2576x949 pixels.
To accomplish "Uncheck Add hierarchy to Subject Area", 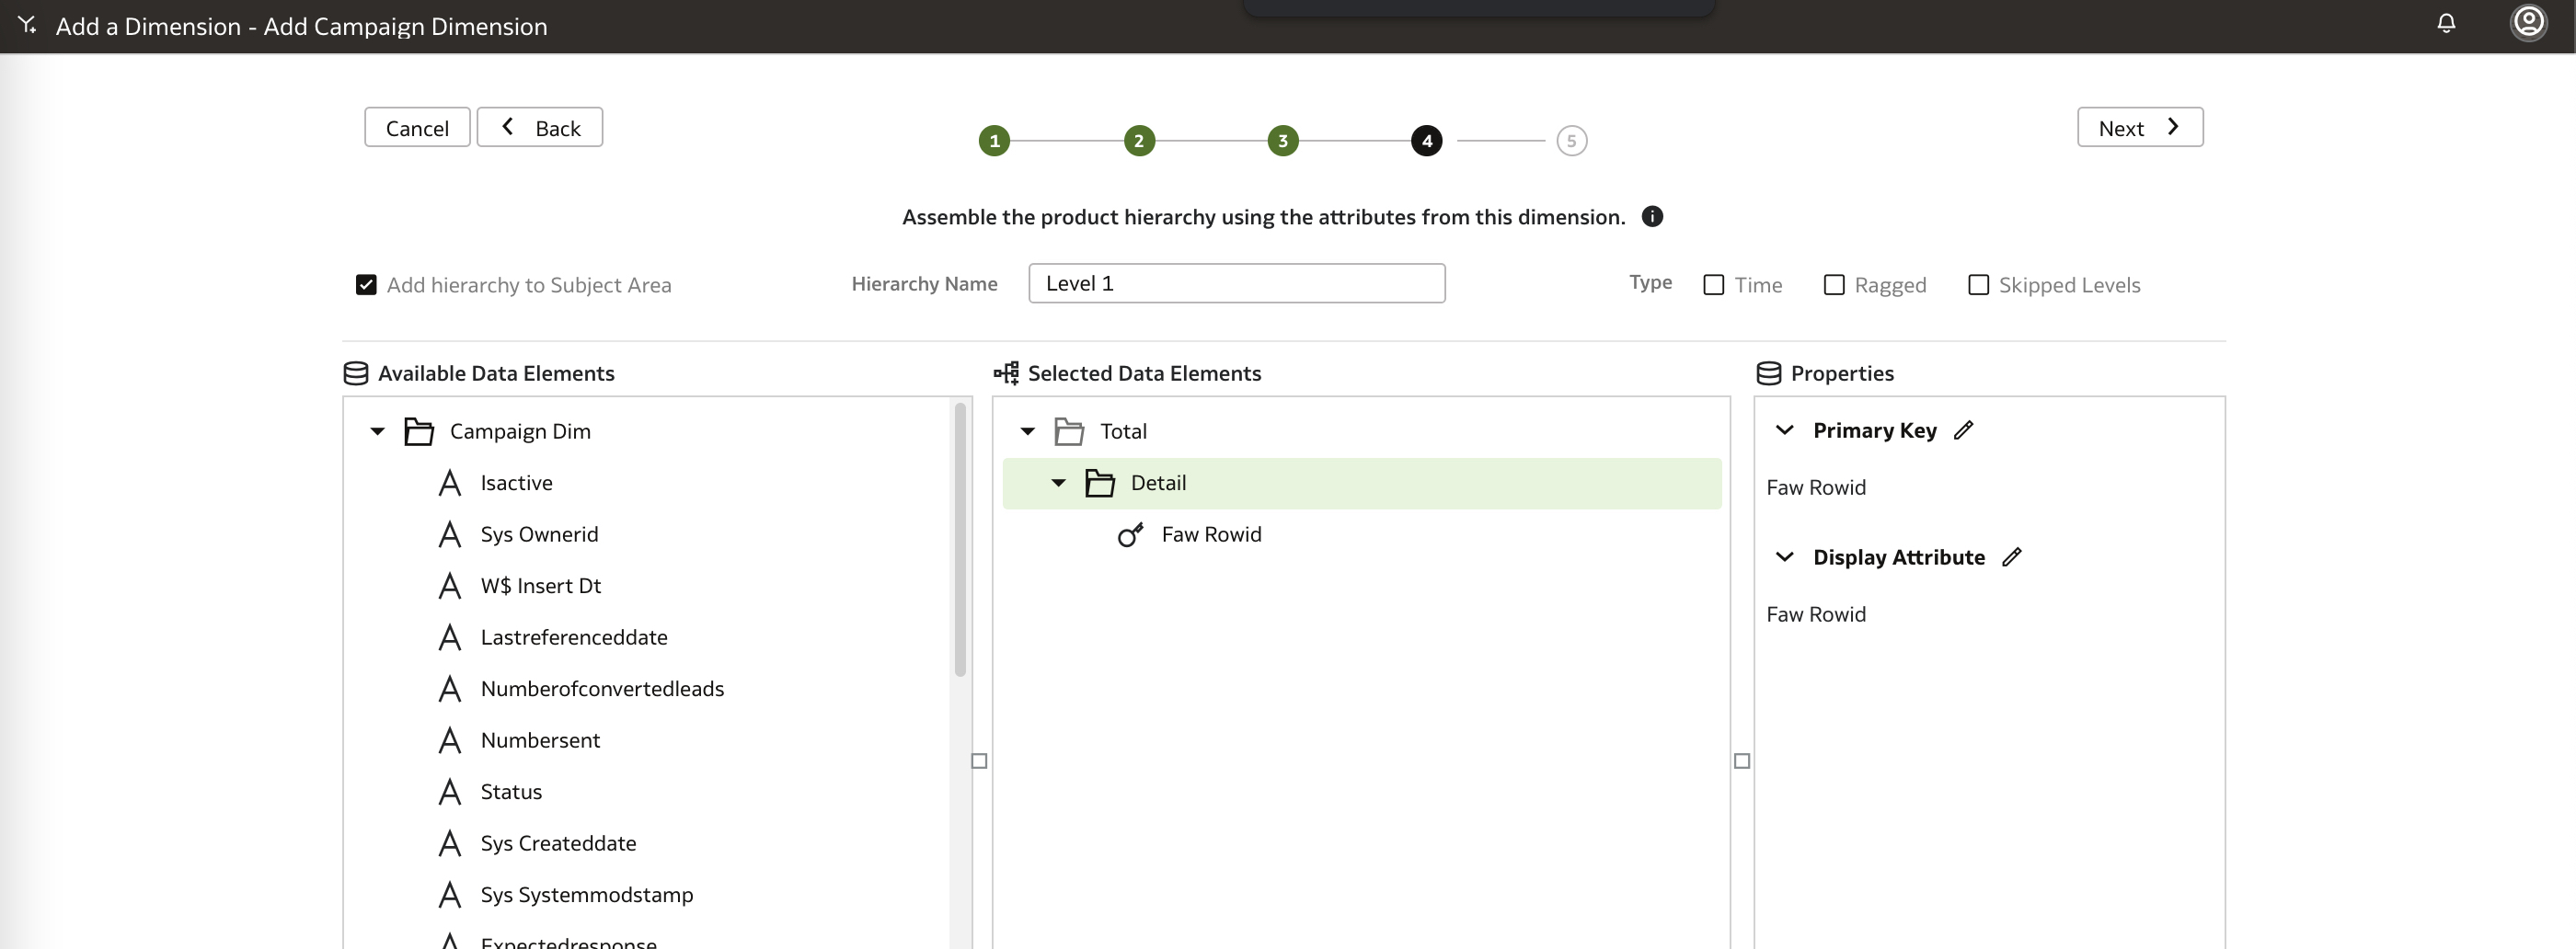I will click(366, 285).
